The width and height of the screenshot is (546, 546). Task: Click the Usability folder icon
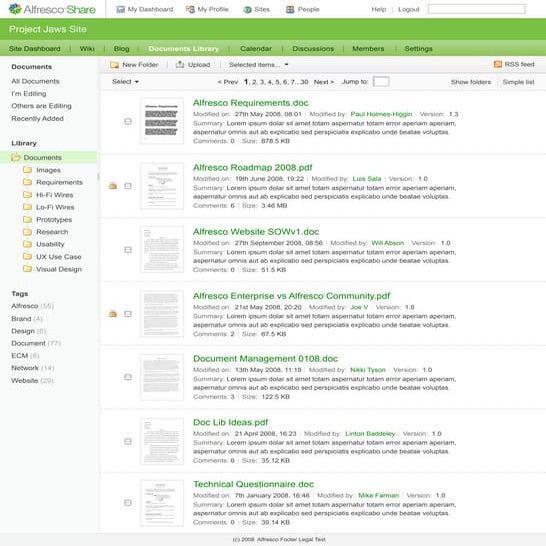pyautogui.click(x=27, y=244)
